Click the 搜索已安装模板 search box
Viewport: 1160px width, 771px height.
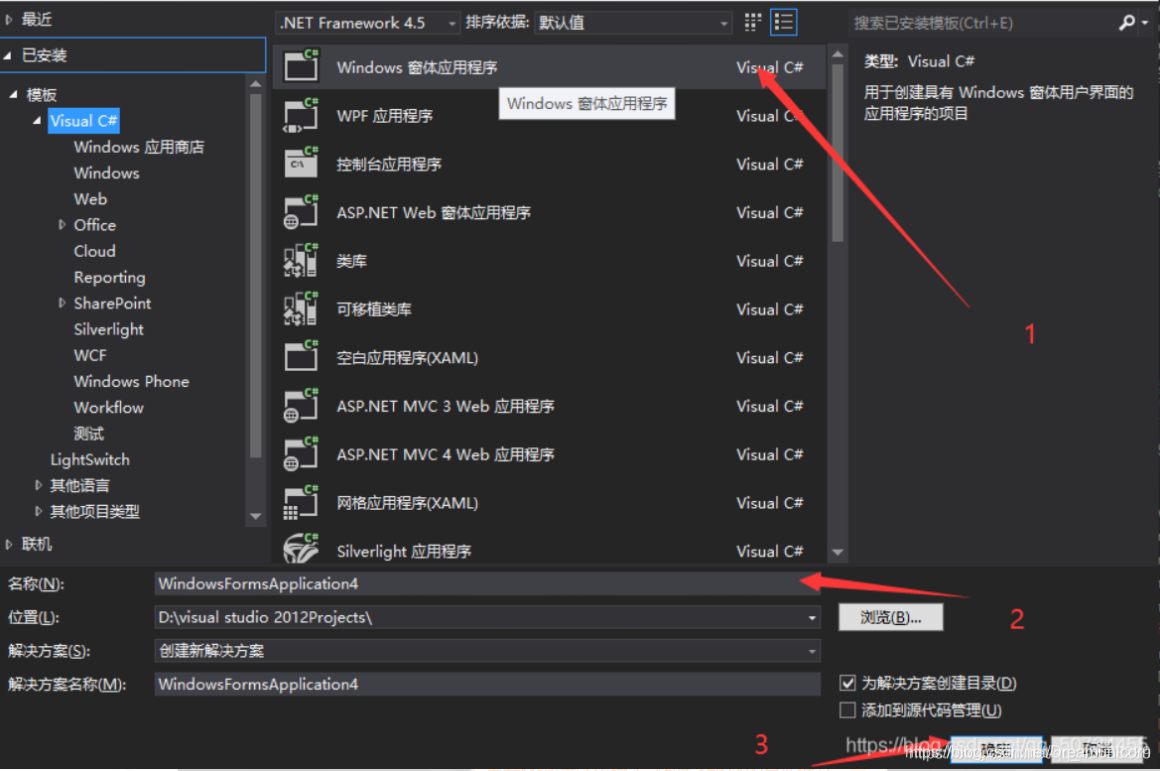[982, 23]
